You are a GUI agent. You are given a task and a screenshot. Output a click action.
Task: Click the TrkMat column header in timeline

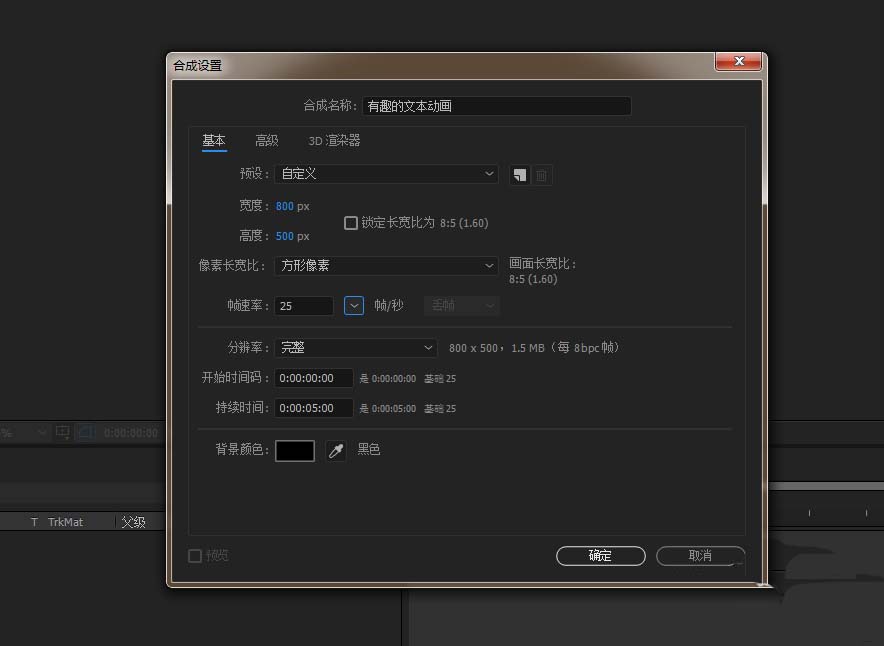tap(67, 521)
